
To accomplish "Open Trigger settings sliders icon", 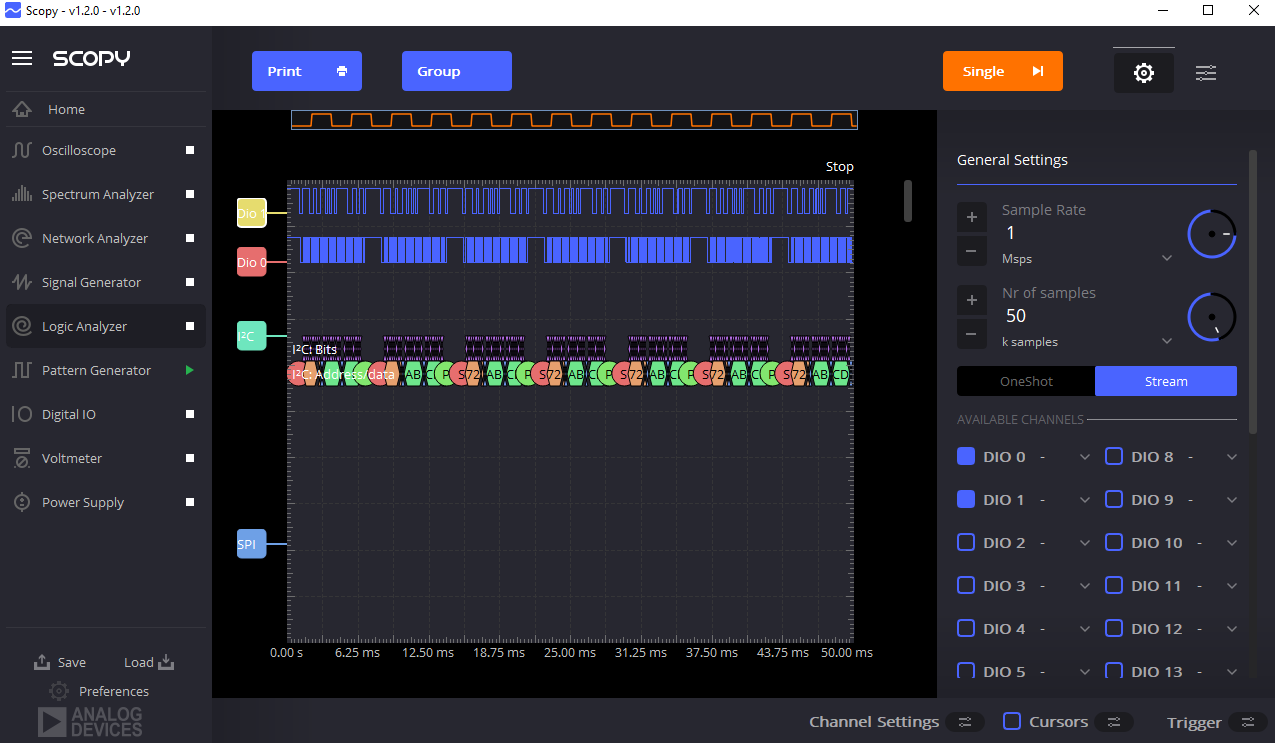I will click(x=1247, y=722).
